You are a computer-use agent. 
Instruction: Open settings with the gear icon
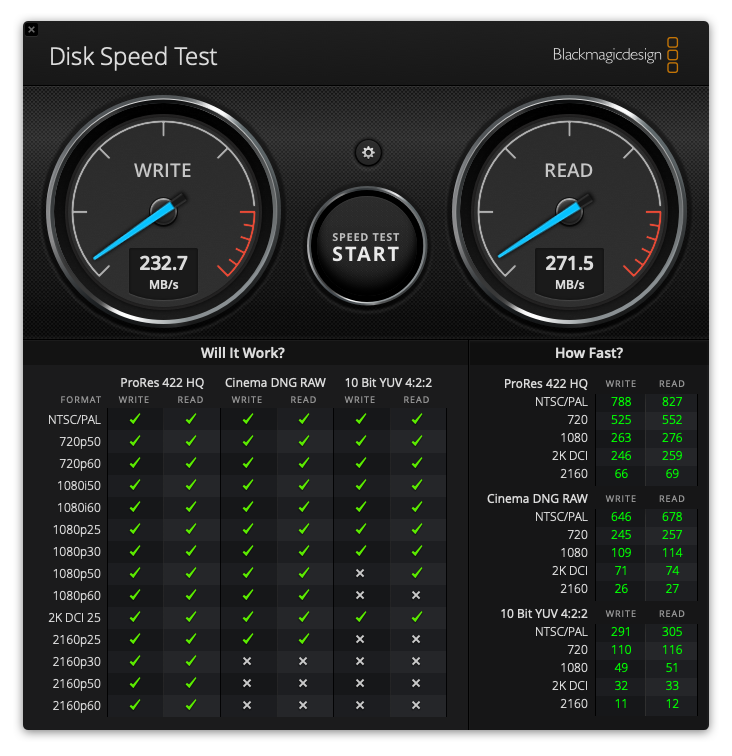368,152
